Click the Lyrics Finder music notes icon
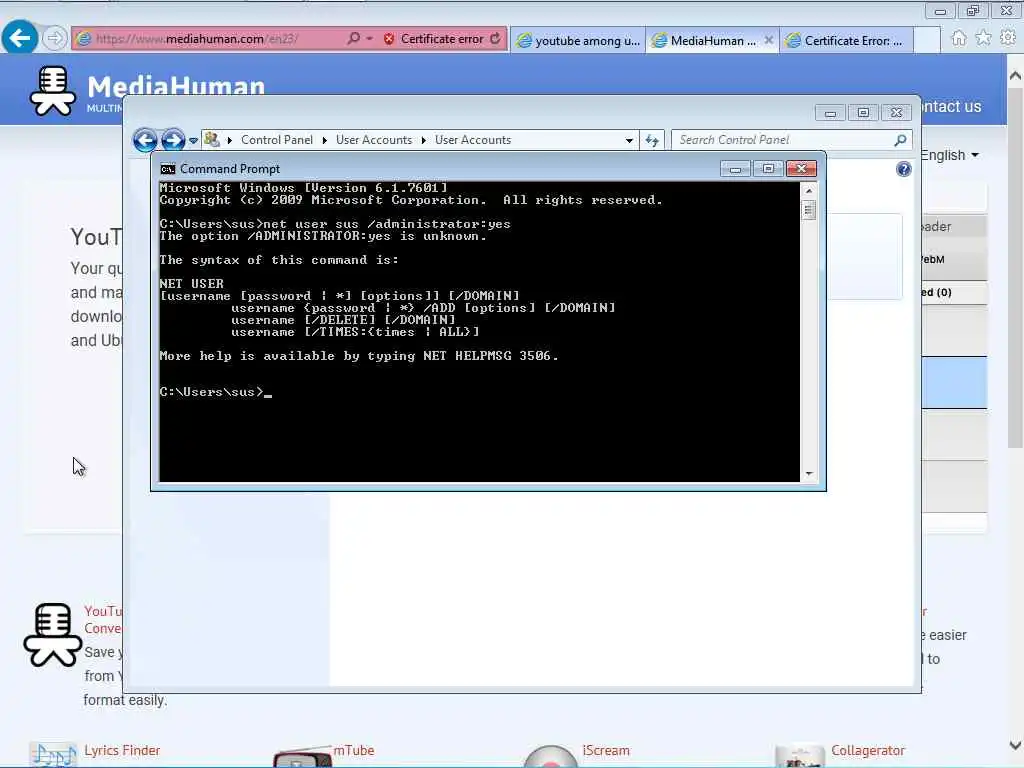1024x768 pixels. pos(54,756)
